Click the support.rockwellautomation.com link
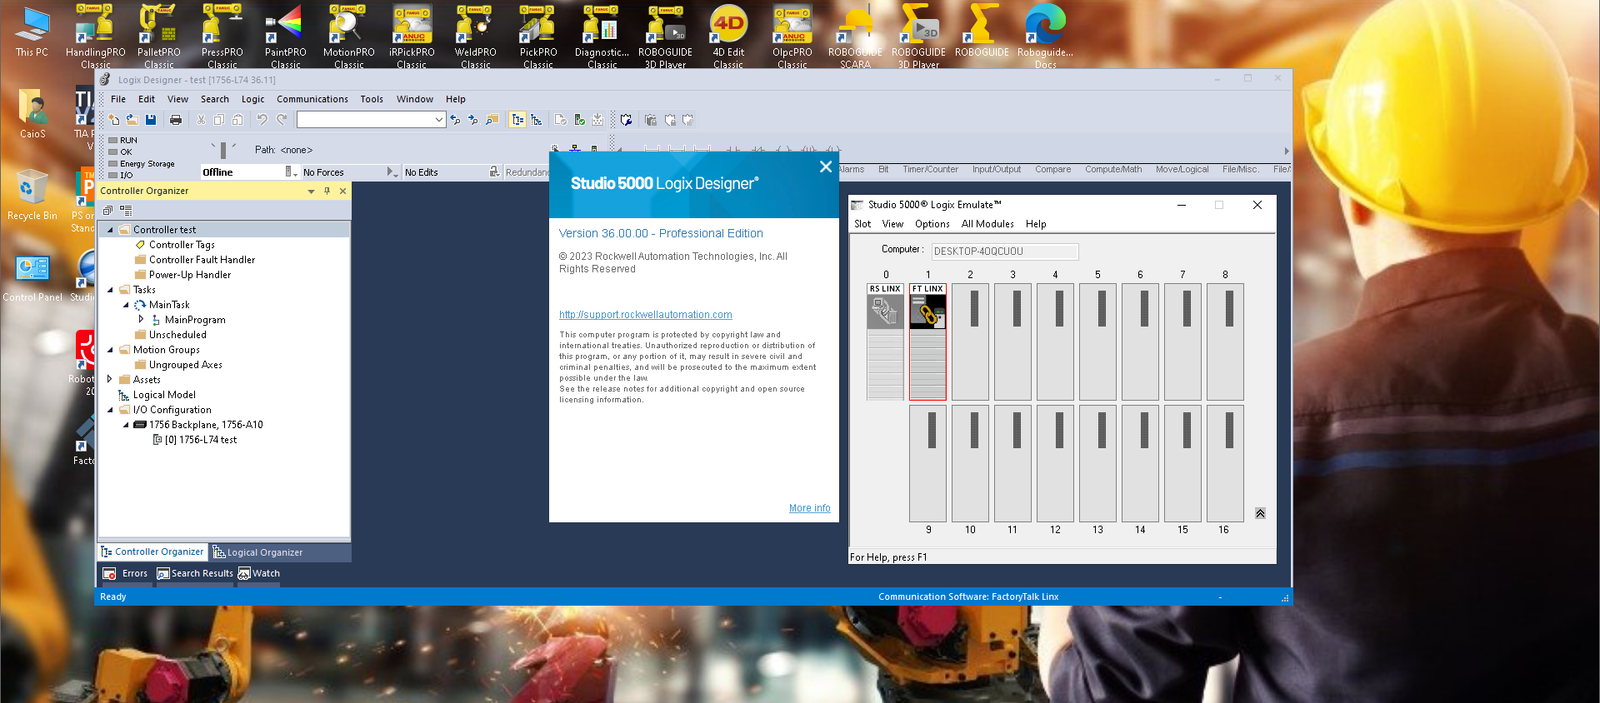Viewport: 1600px width, 703px height. (x=645, y=315)
